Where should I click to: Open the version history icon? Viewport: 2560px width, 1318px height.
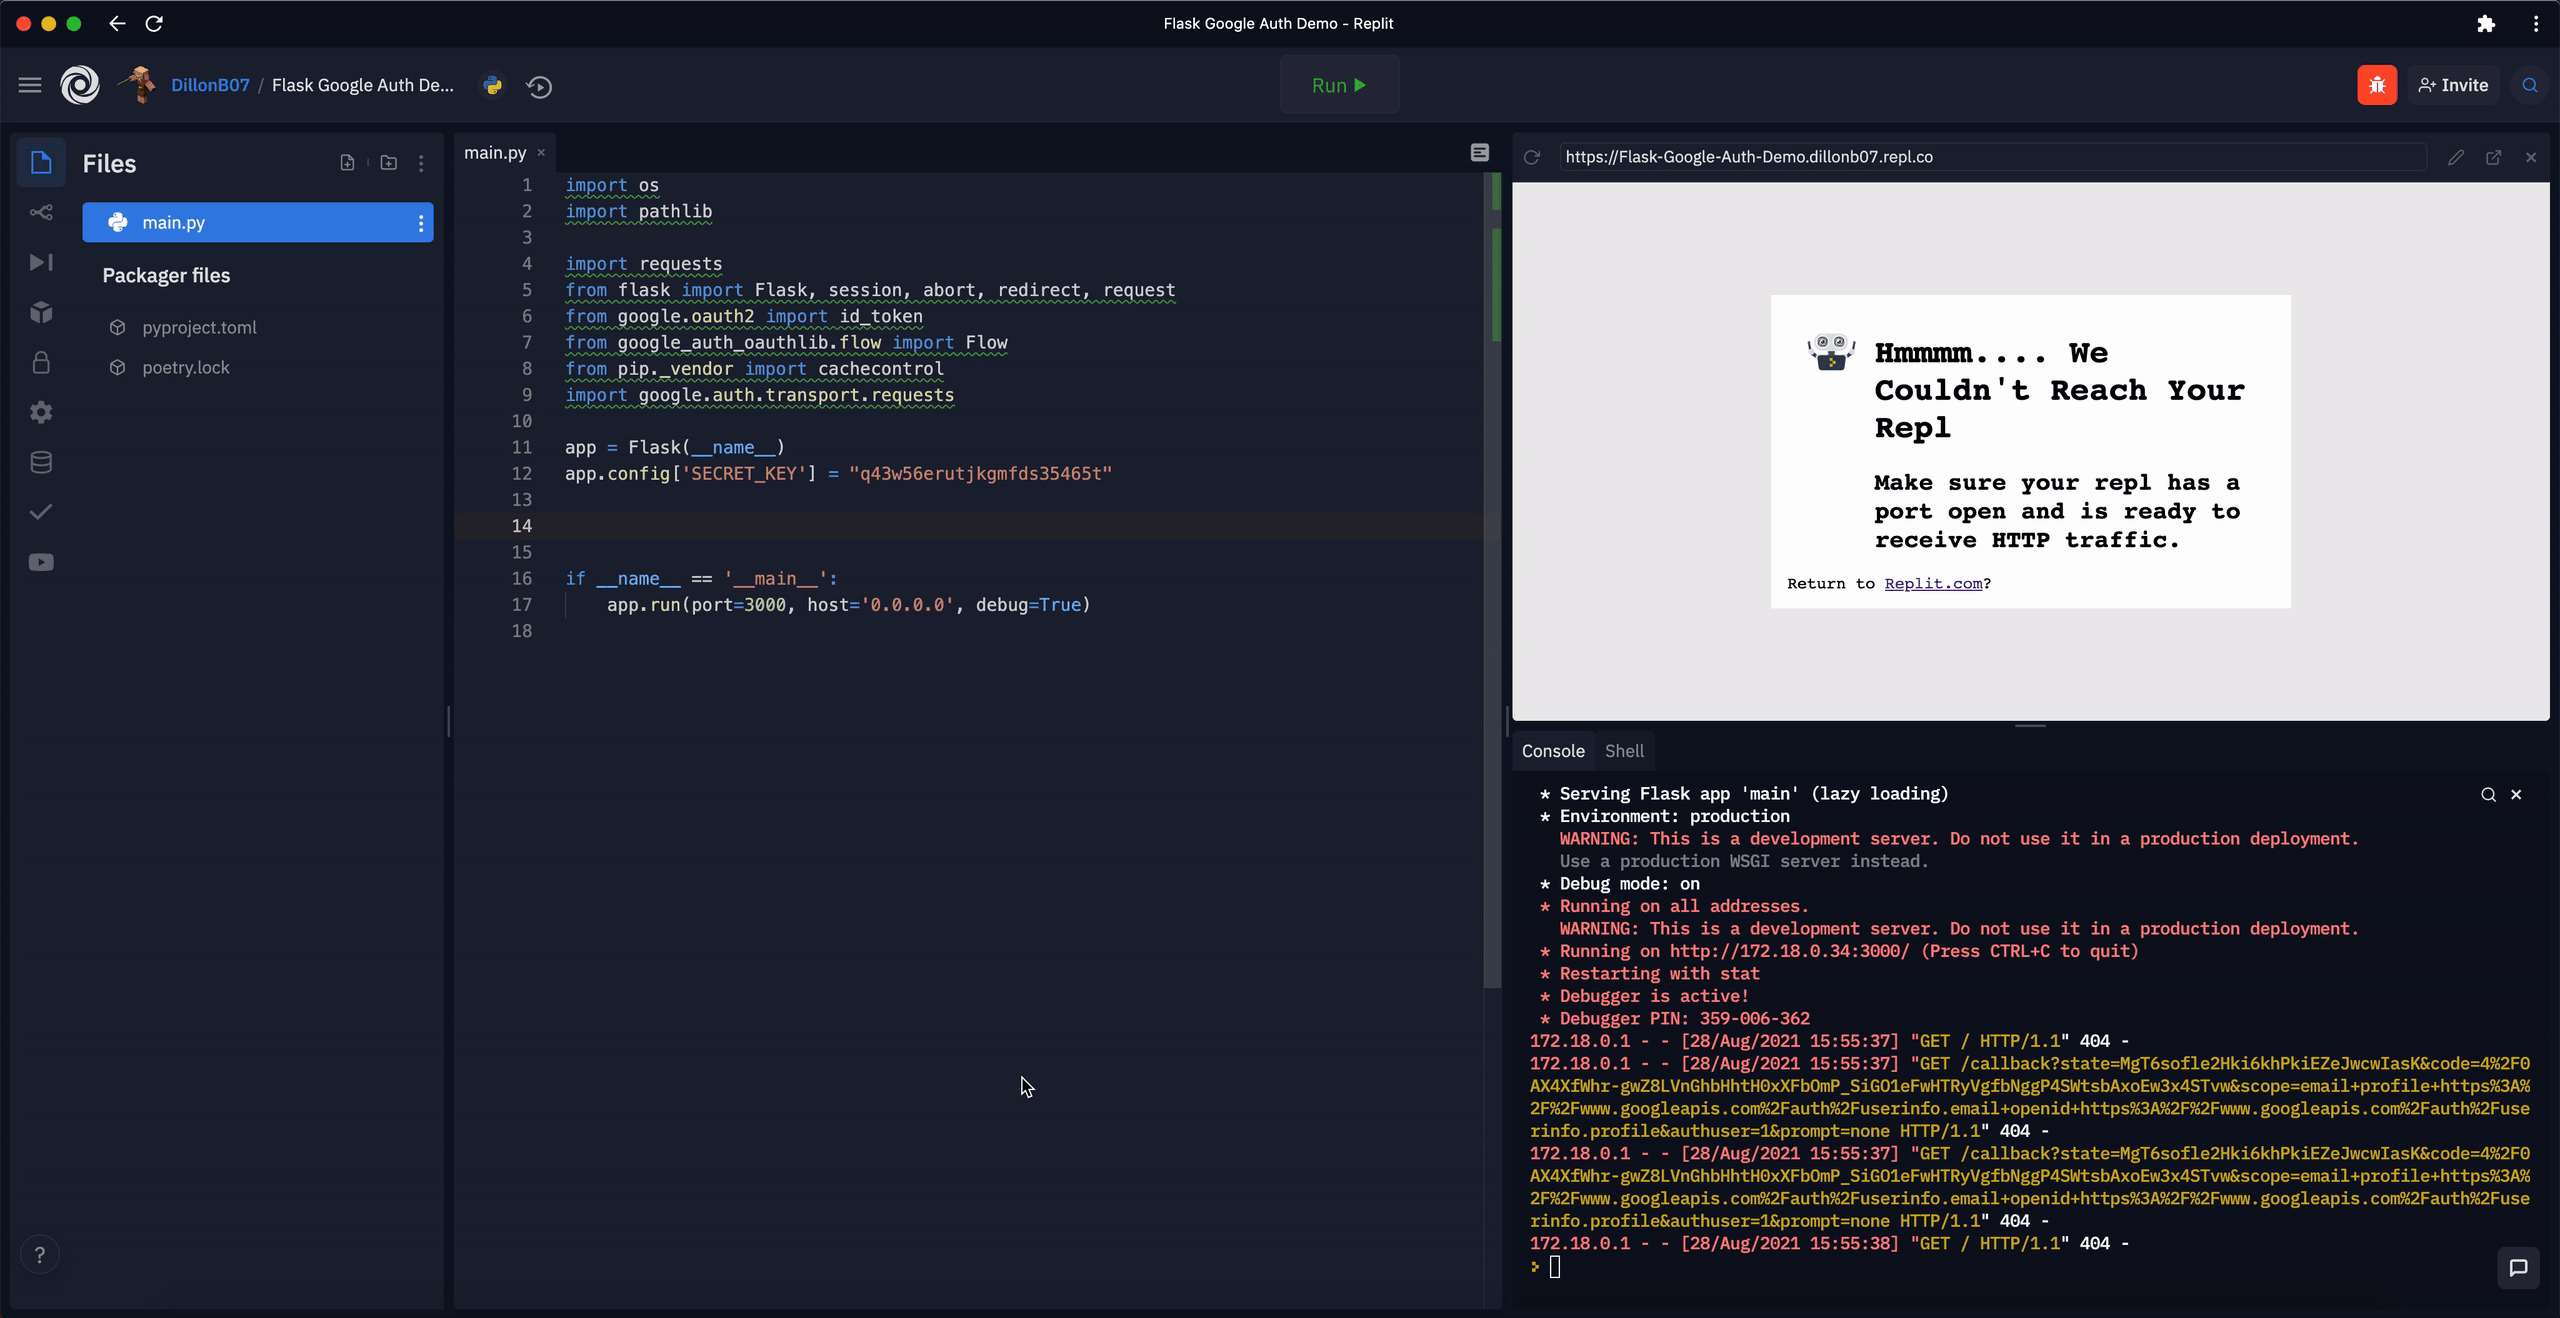pyautogui.click(x=539, y=86)
